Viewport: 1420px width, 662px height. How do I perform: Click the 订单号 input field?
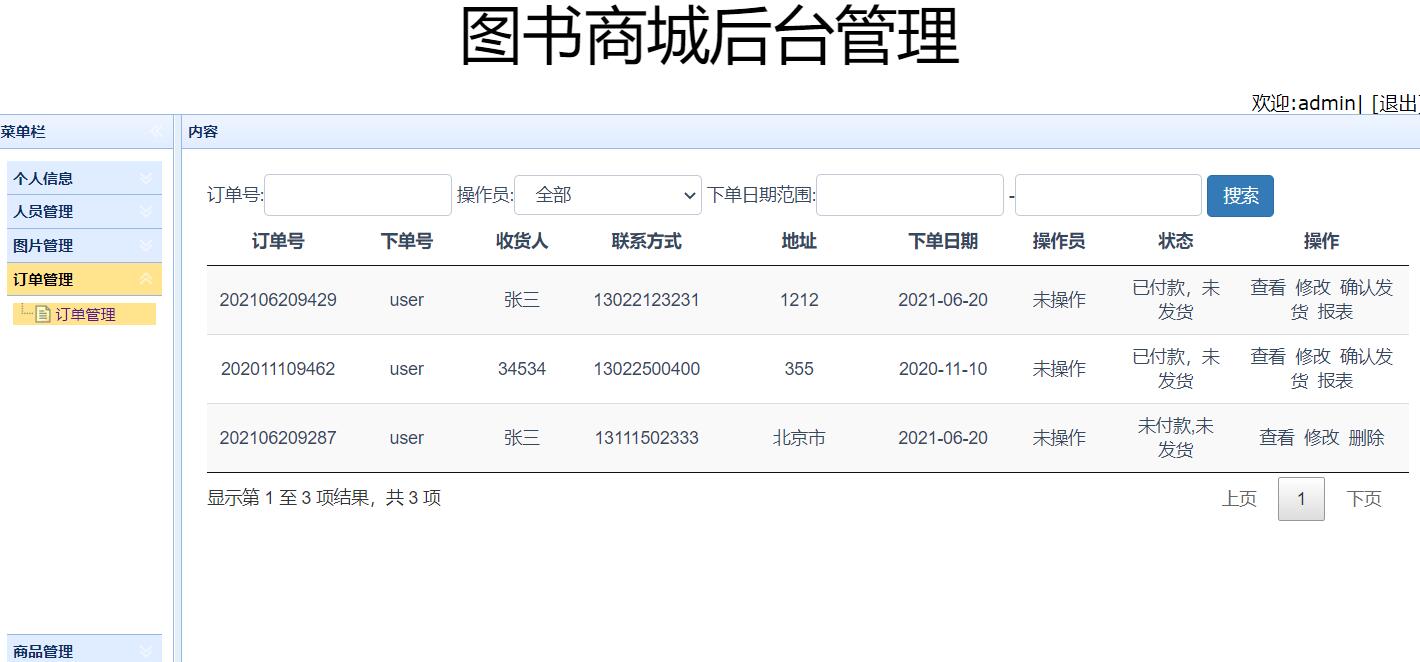[357, 195]
